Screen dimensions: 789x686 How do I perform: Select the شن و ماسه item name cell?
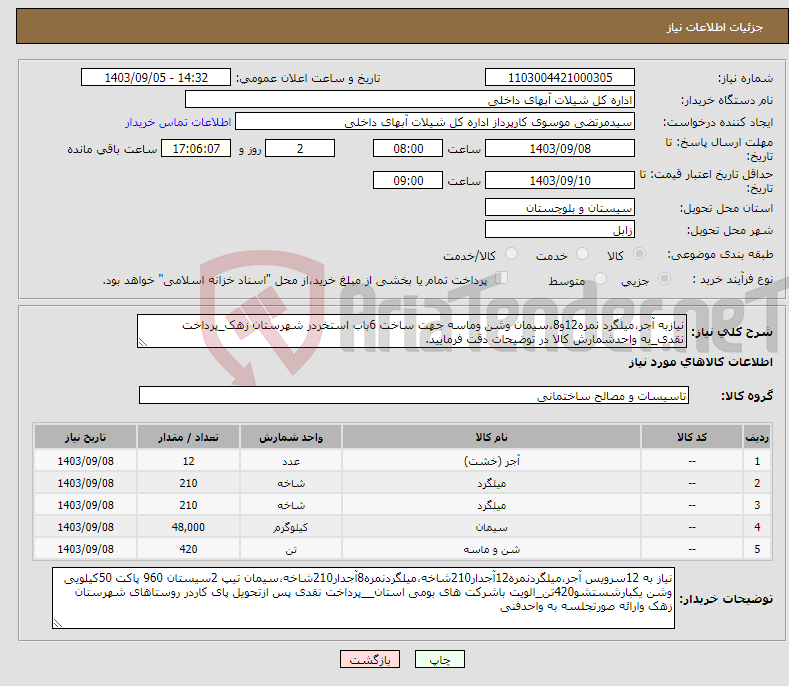(x=492, y=549)
